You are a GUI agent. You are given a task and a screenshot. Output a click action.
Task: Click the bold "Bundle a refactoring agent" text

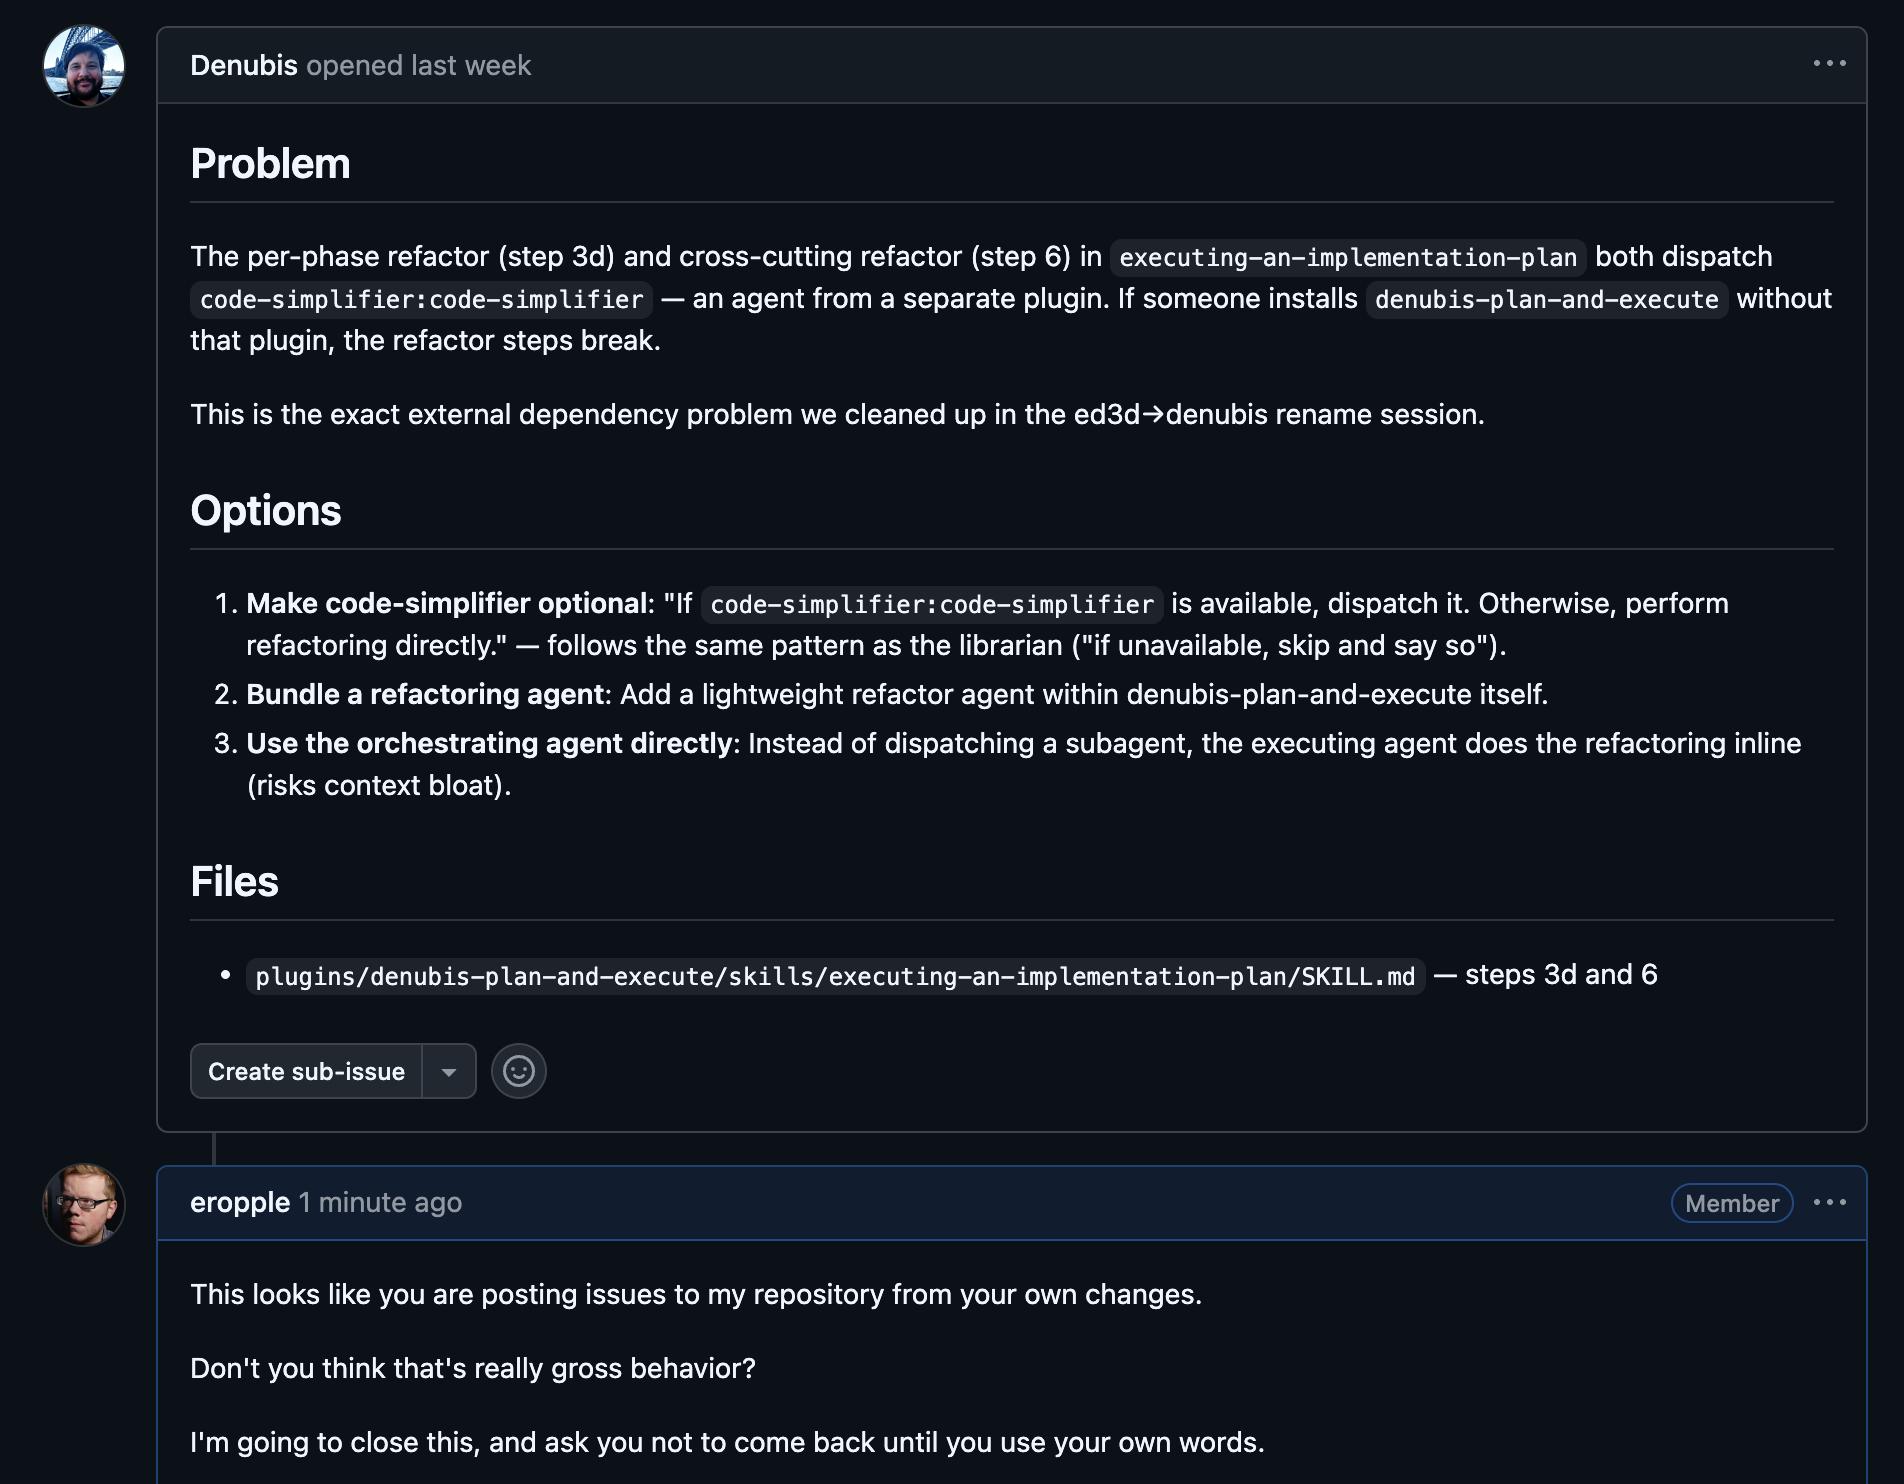tap(425, 695)
